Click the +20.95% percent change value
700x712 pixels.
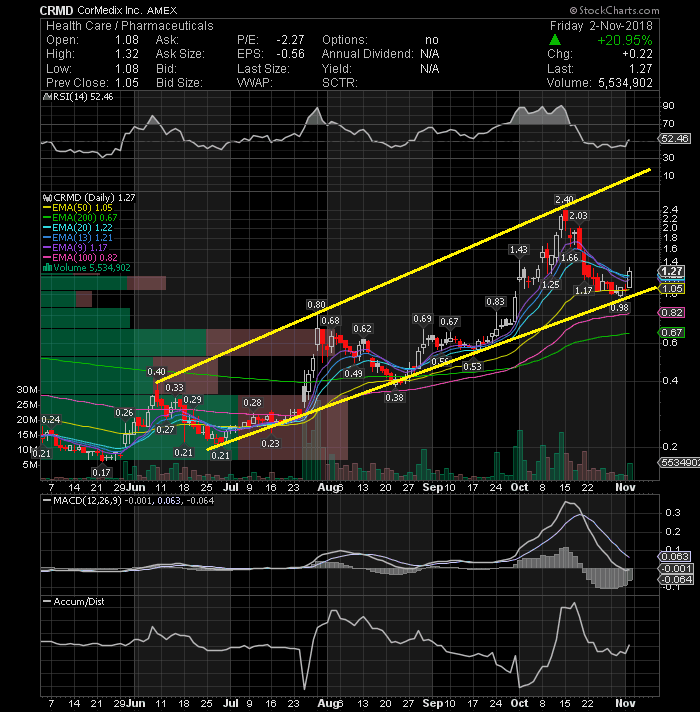click(x=625, y=40)
